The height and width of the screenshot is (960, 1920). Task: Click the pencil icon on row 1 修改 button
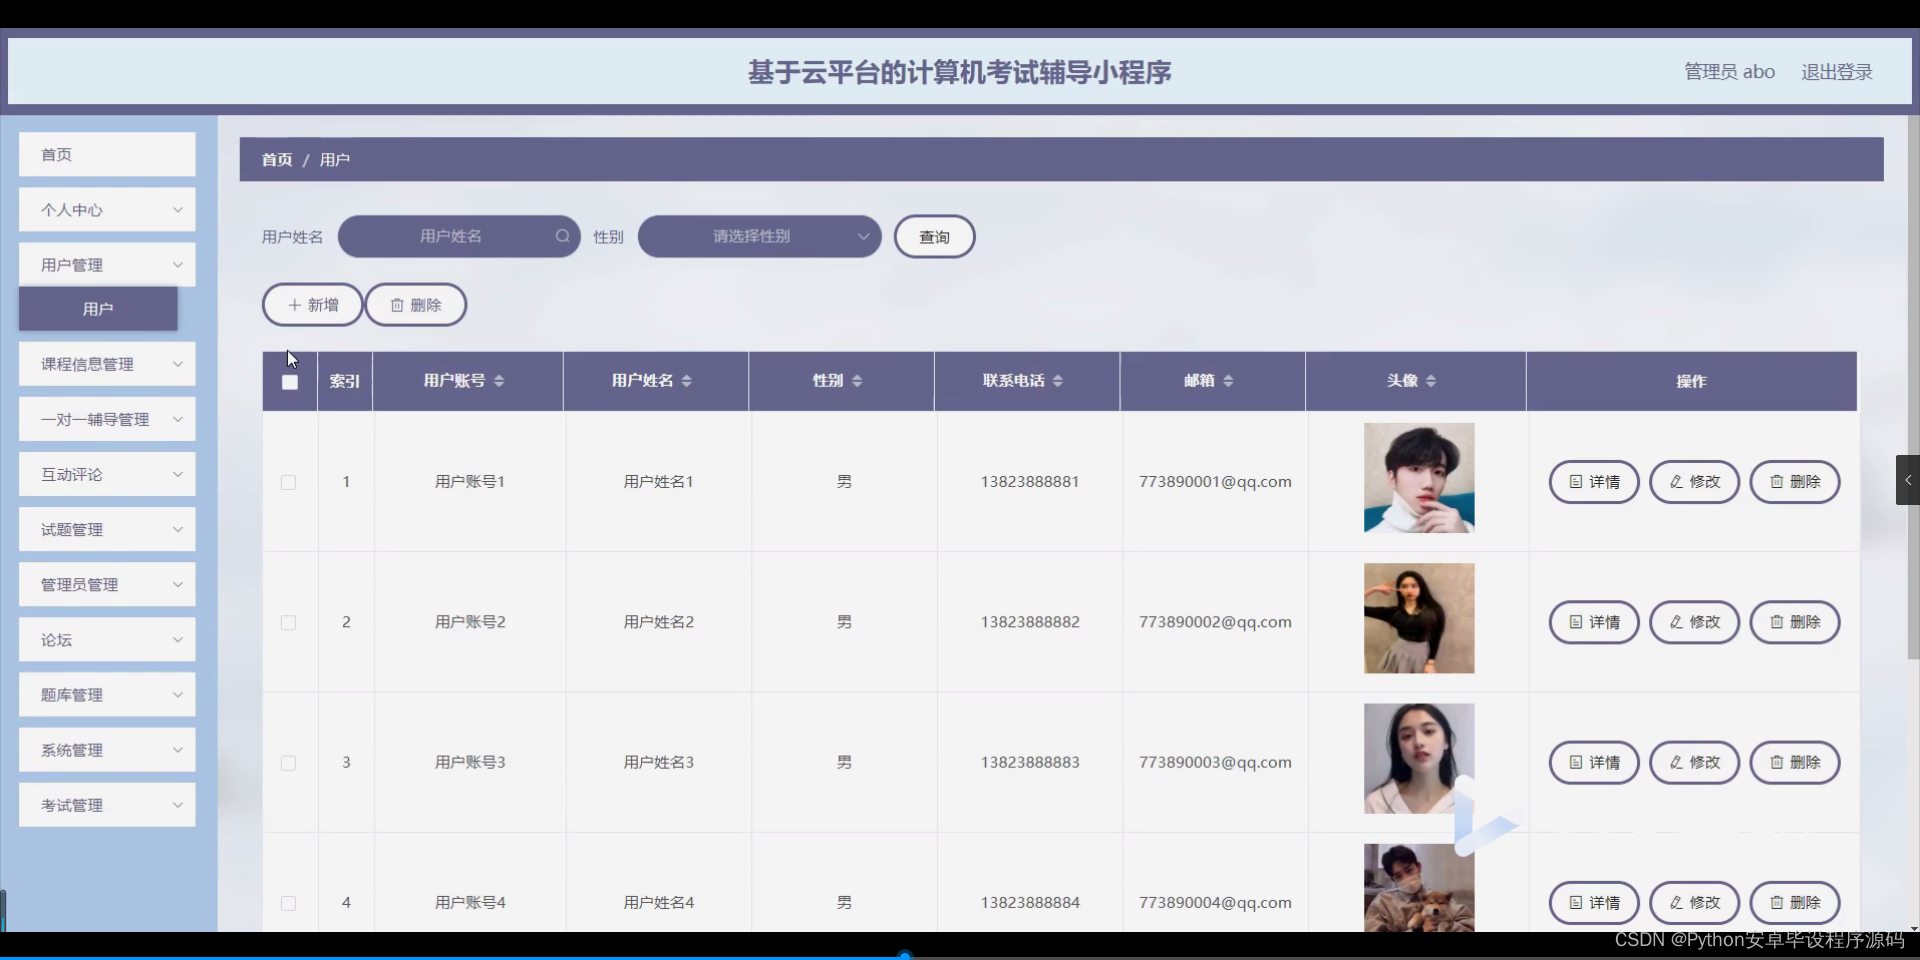[1677, 482]
